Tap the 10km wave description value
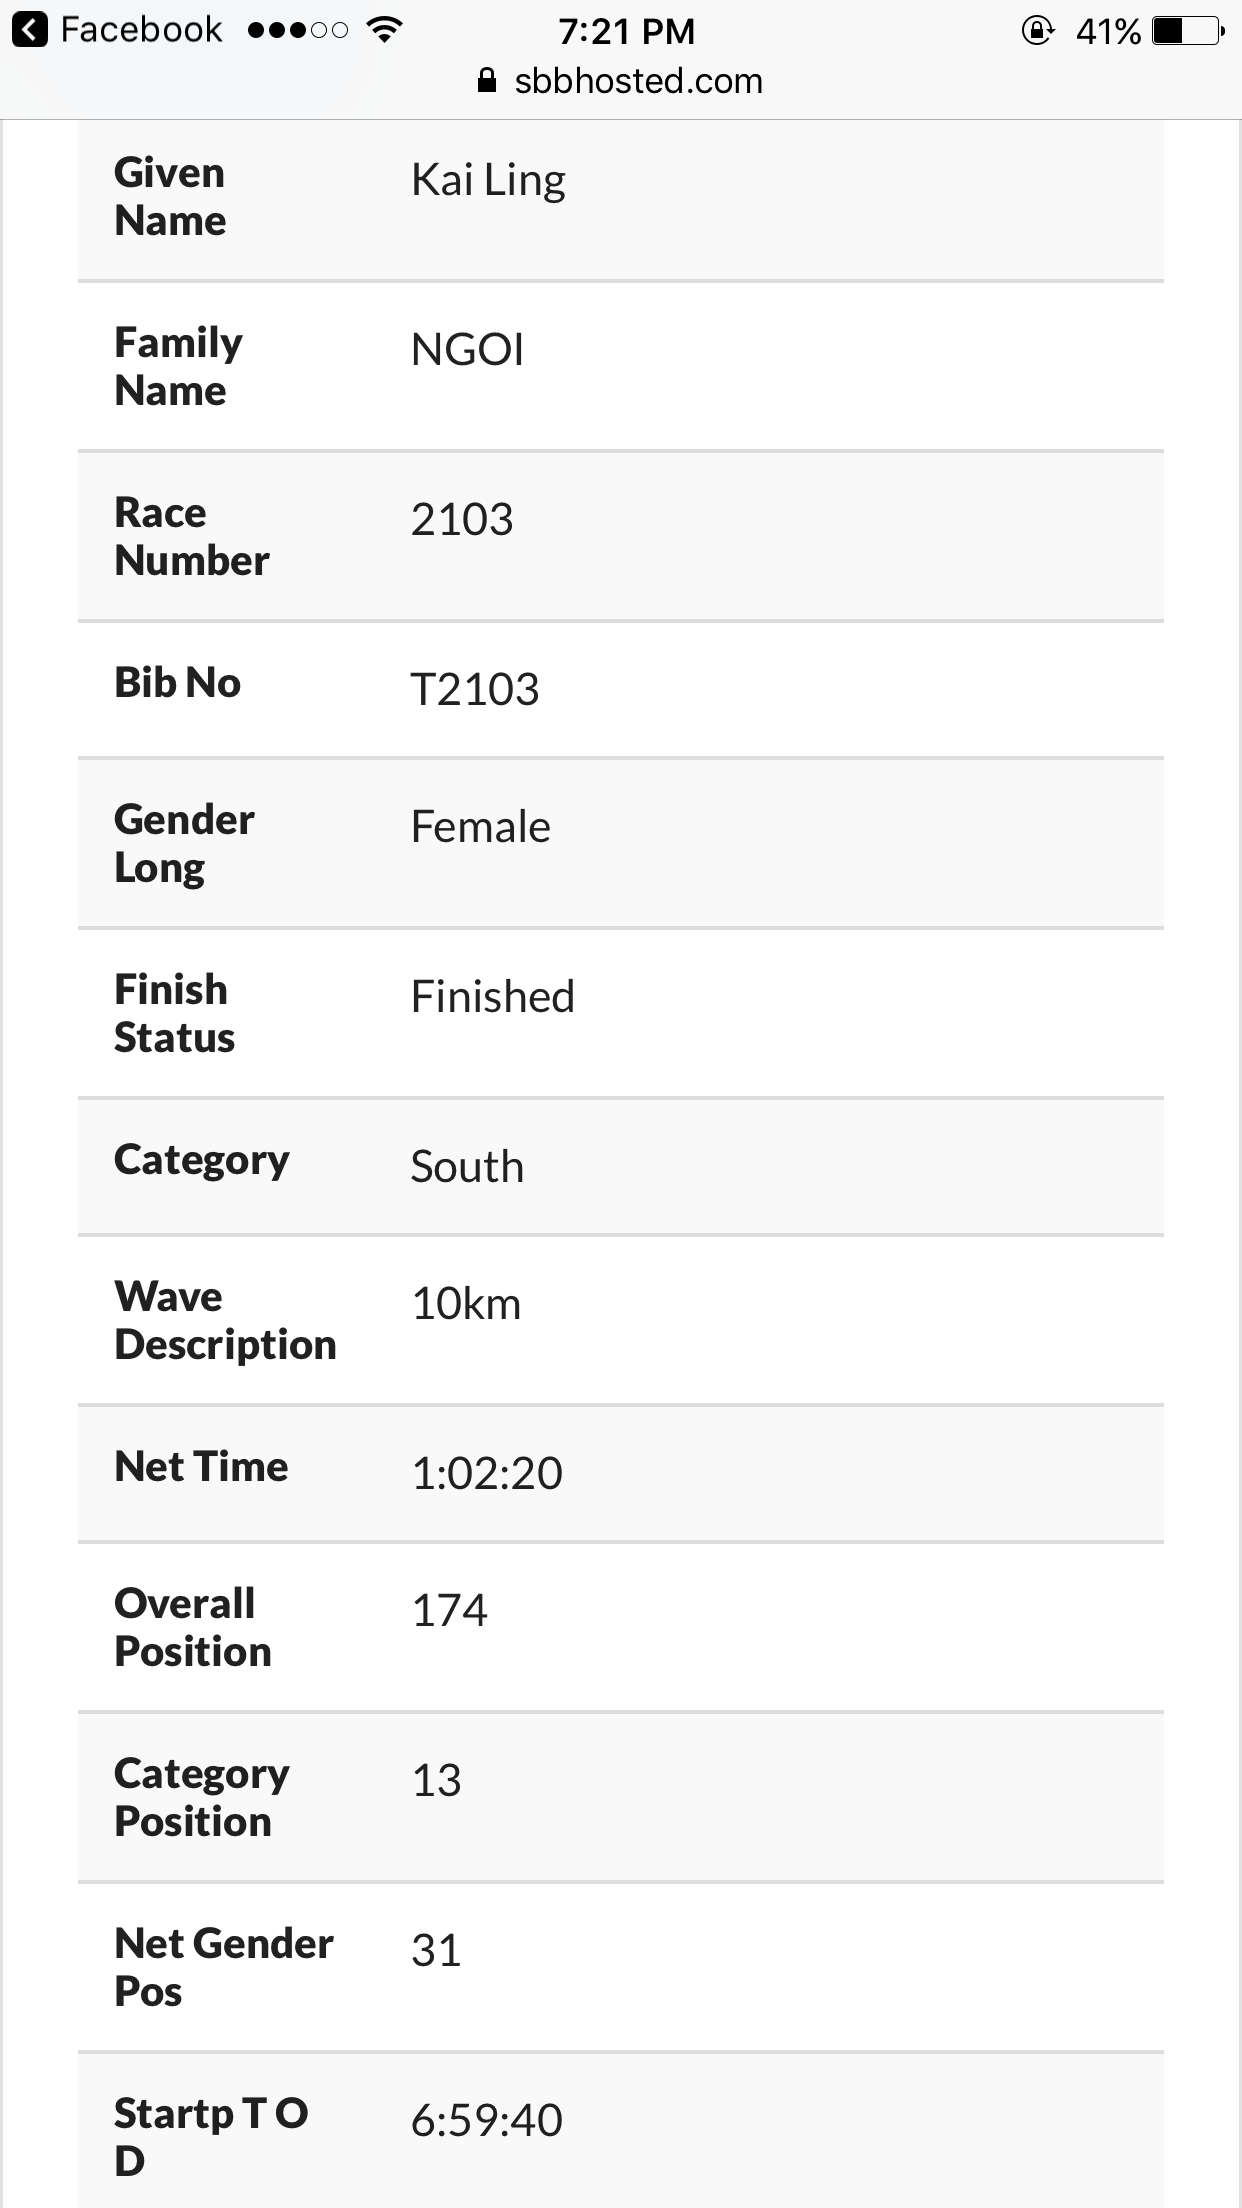Screen dimensions: 1242x2208 pyautogui.click(x=466, y=1305)
